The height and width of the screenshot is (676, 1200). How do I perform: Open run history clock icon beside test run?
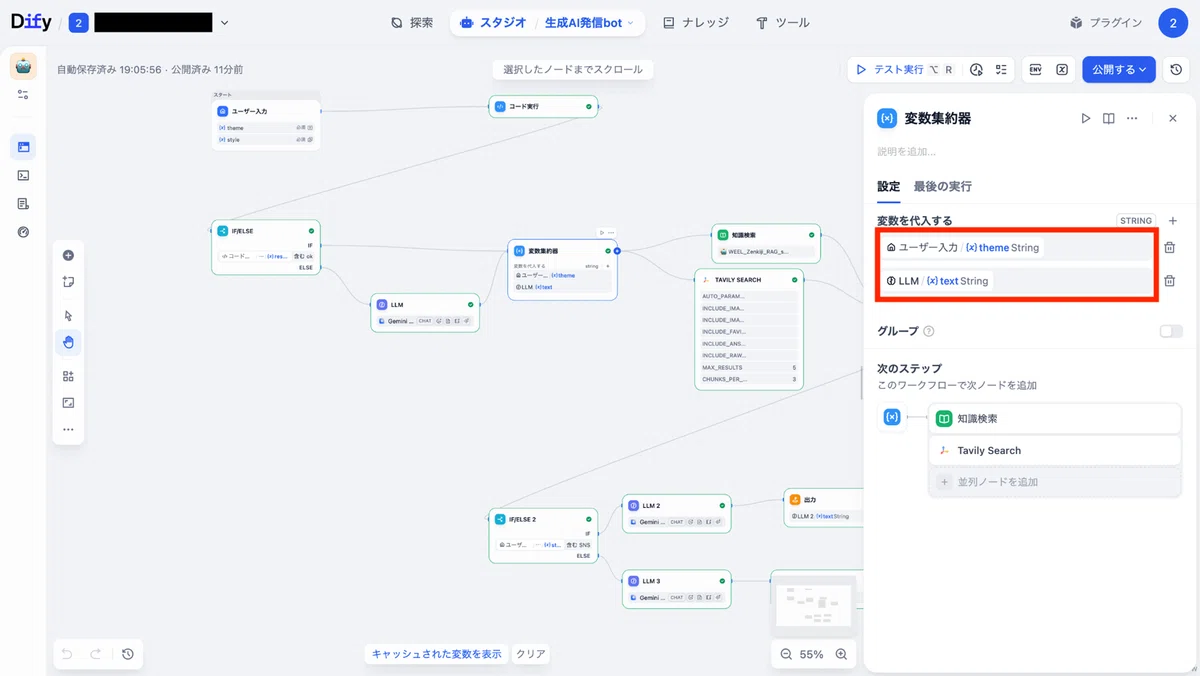(977, 70)
